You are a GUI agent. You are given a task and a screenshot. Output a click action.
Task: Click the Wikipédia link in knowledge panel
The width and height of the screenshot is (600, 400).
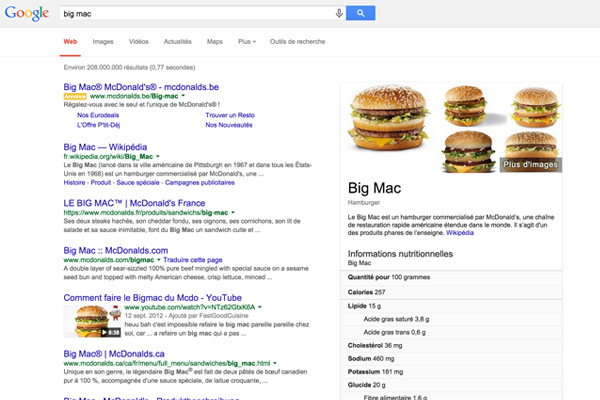tap(460, 233)
